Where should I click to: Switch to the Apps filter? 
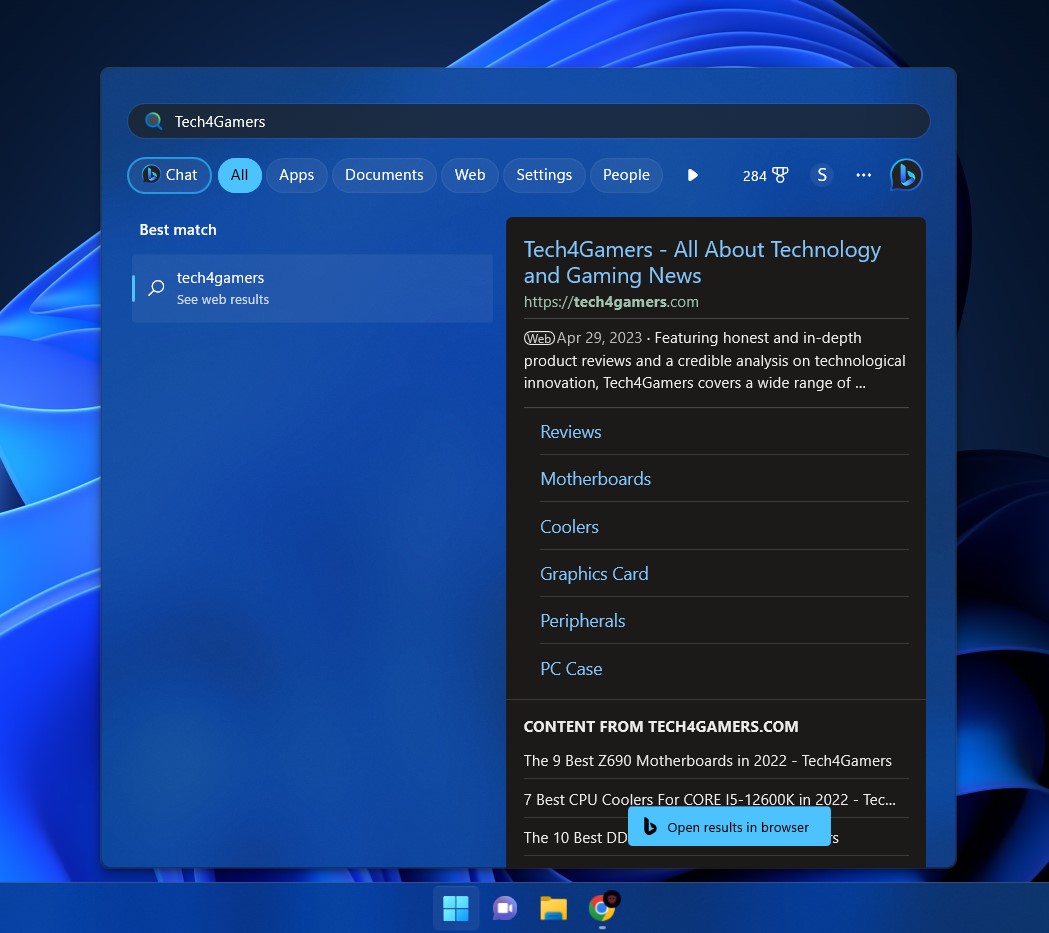pos(296,175)
